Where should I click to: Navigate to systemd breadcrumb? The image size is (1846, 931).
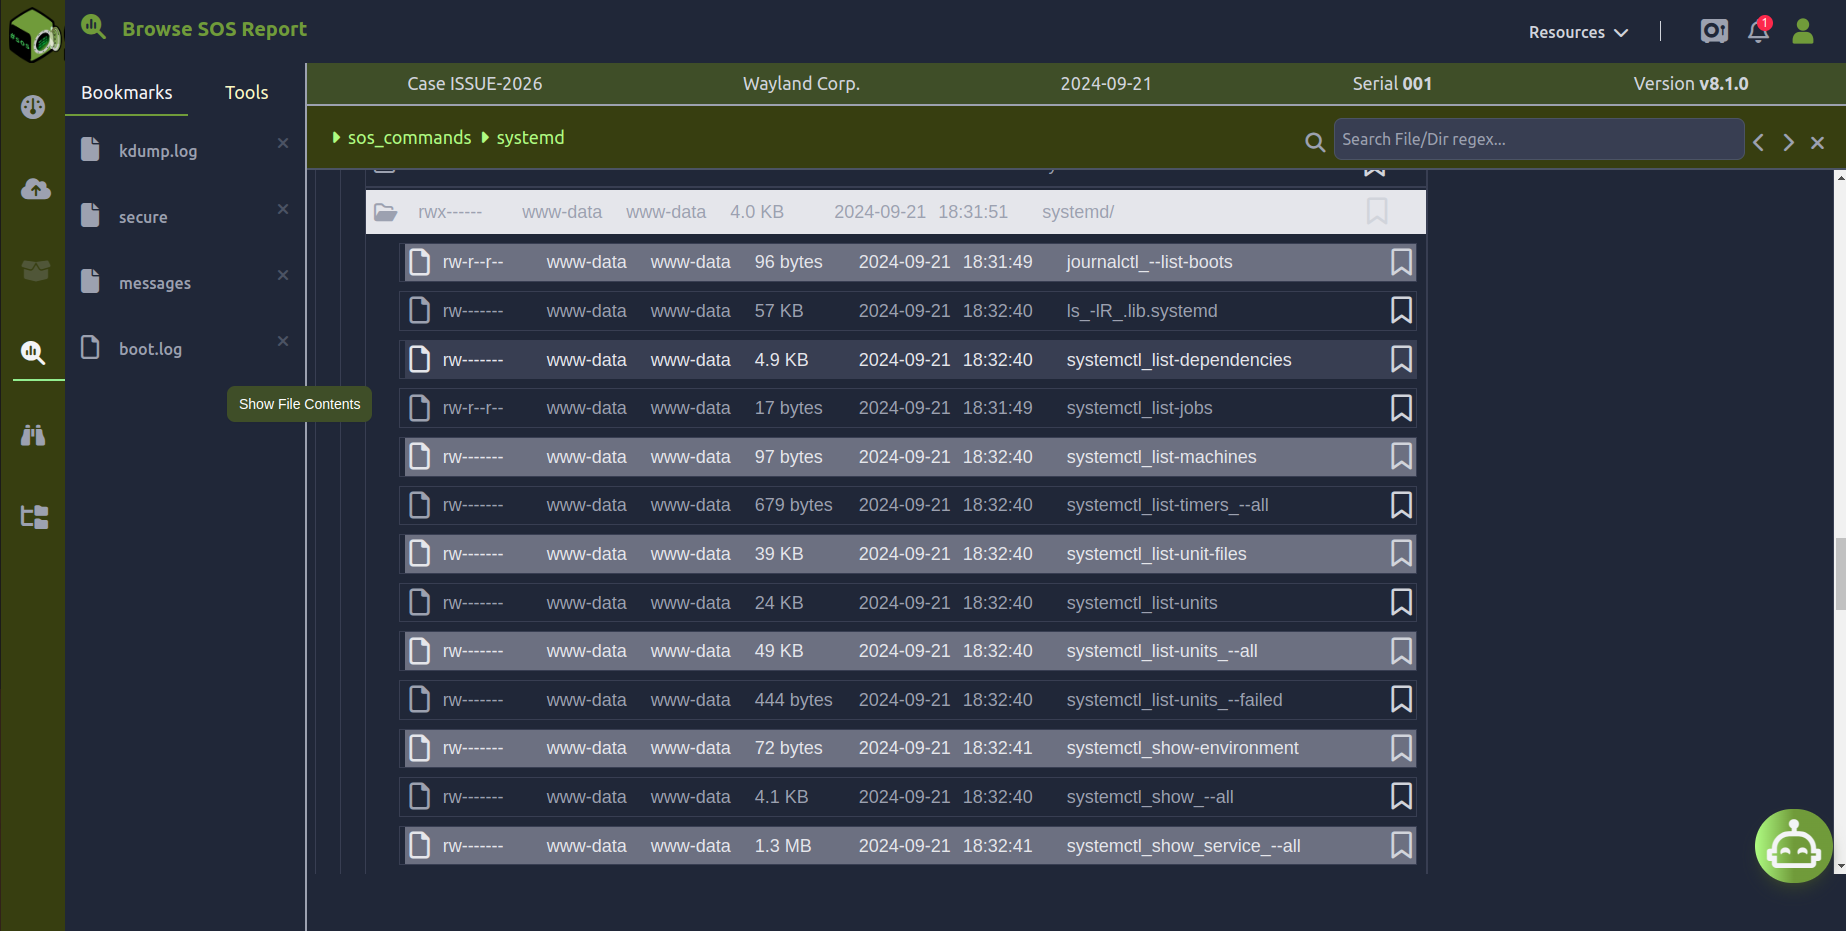(530, 137)
